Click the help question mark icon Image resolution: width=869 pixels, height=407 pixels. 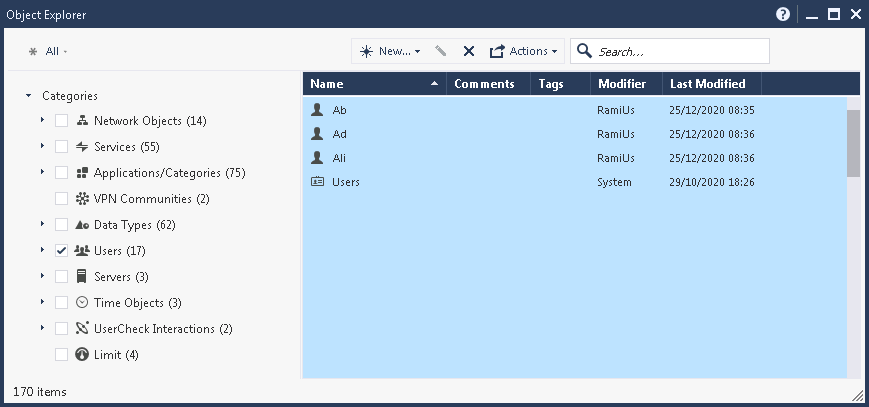[783, 15]
